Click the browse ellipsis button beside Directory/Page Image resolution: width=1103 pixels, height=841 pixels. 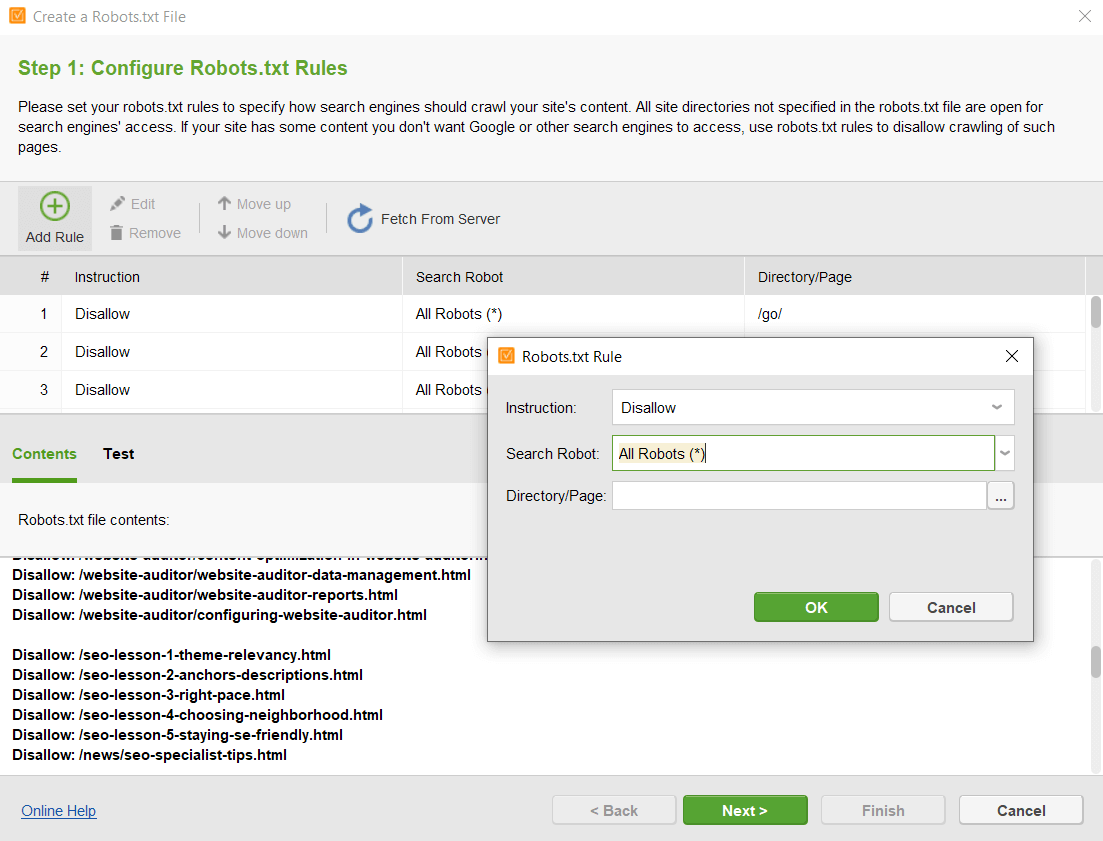coord(1000,496)
